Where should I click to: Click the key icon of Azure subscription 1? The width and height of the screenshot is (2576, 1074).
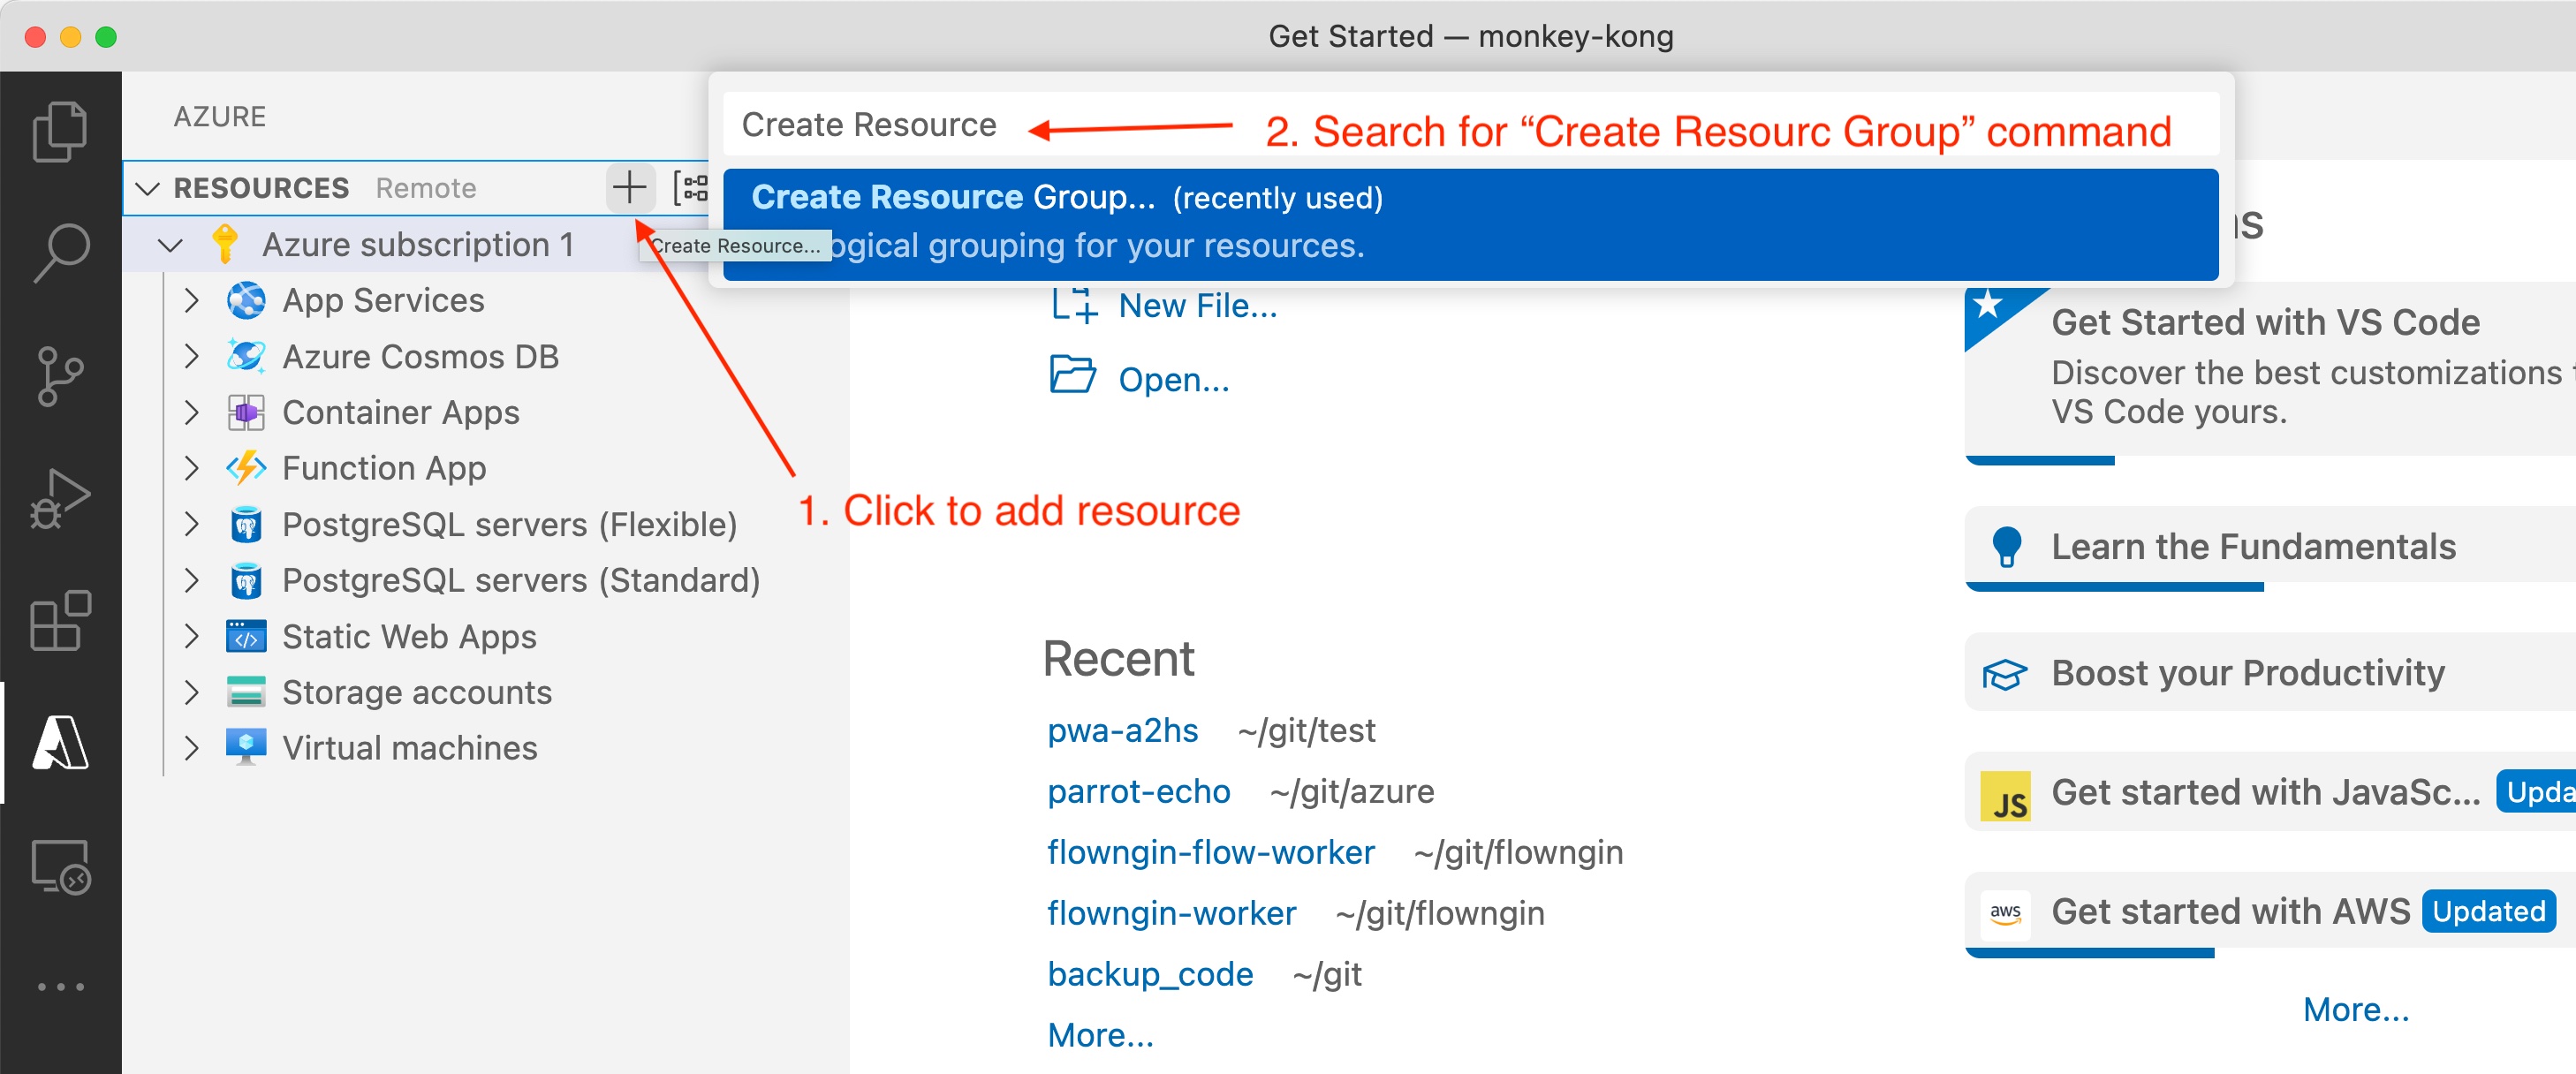225,244
